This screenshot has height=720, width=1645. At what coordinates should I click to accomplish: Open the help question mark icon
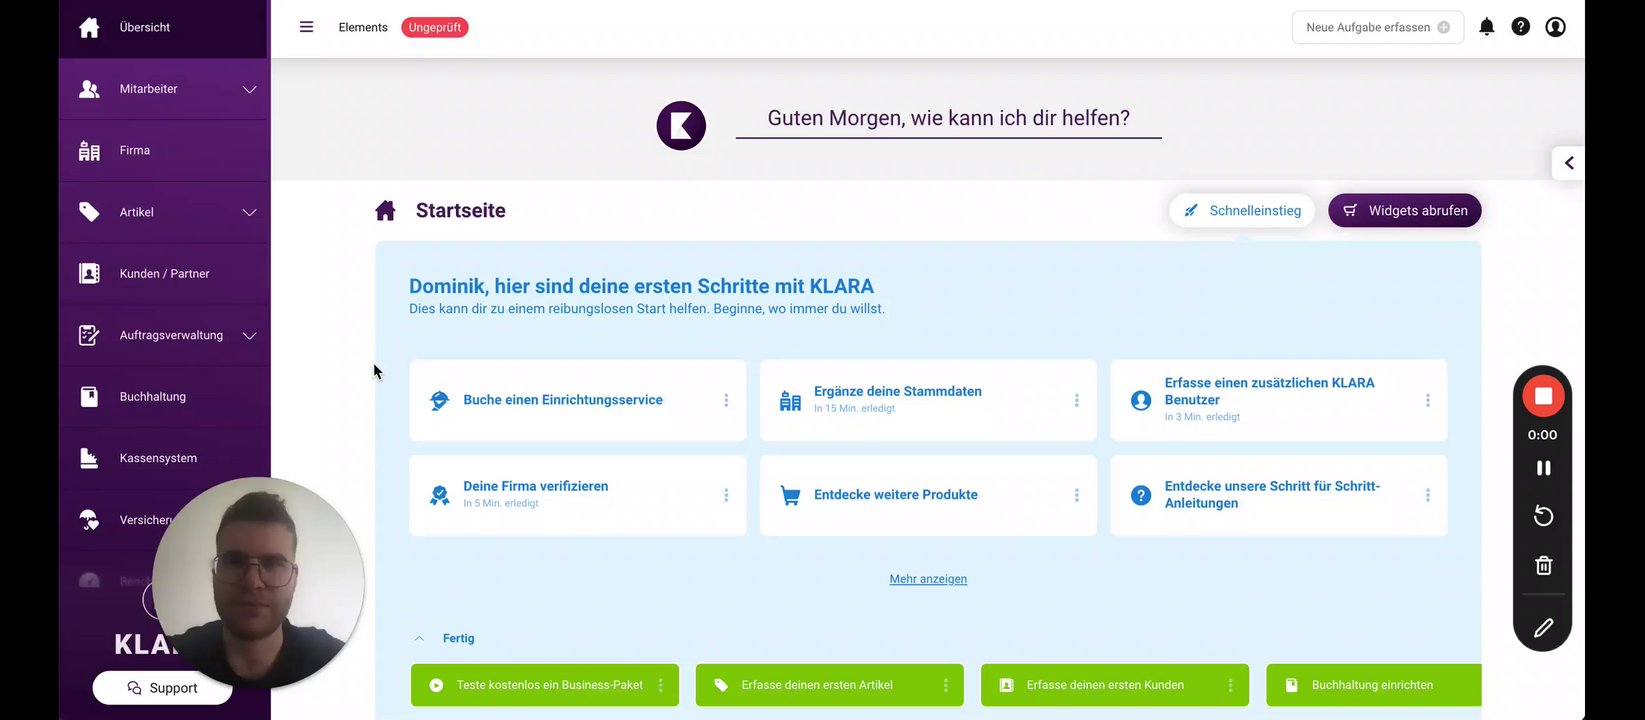point(1520,27)
